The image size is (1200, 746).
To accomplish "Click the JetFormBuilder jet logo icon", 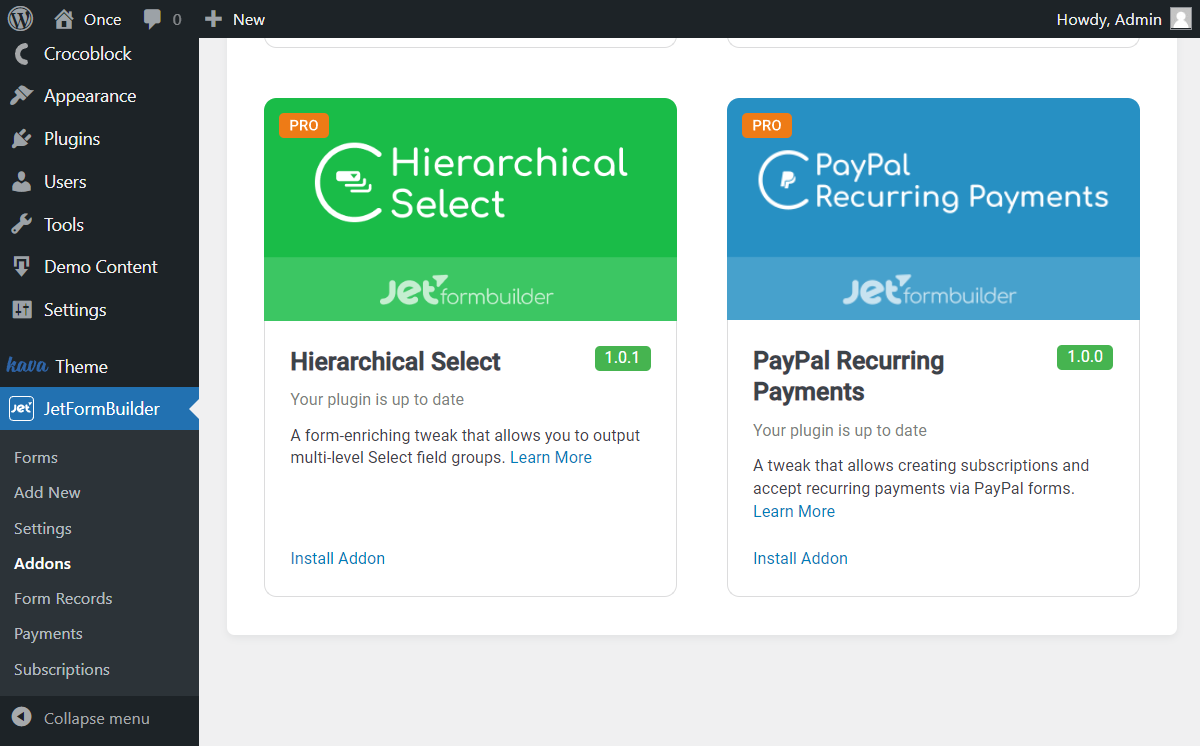I will coord(21,409).
